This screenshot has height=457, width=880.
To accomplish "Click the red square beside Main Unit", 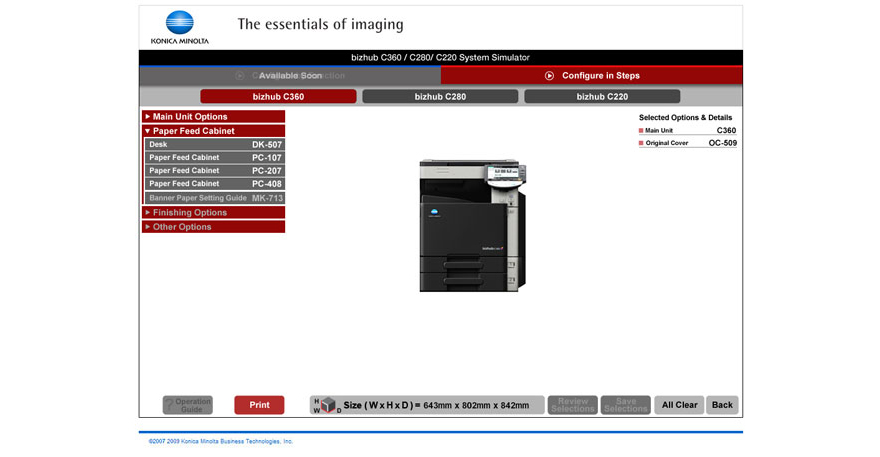I will click(x=641, y=131).
